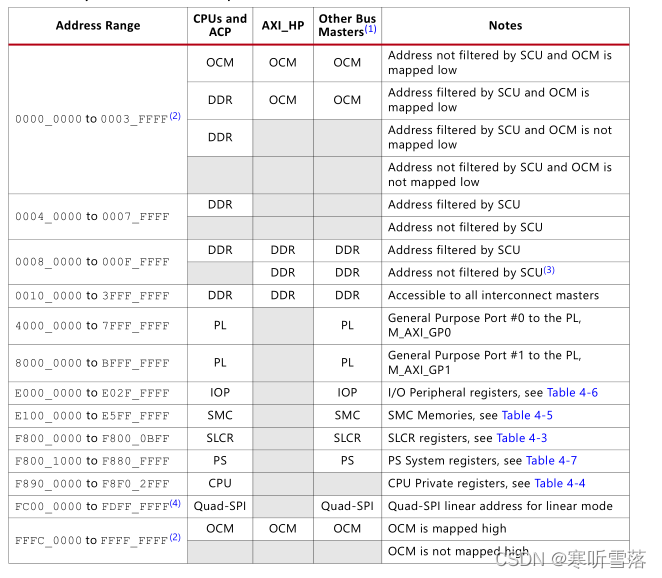
Task: Open footnote (4) after FDFF_FFFF address
Action: 175,503
